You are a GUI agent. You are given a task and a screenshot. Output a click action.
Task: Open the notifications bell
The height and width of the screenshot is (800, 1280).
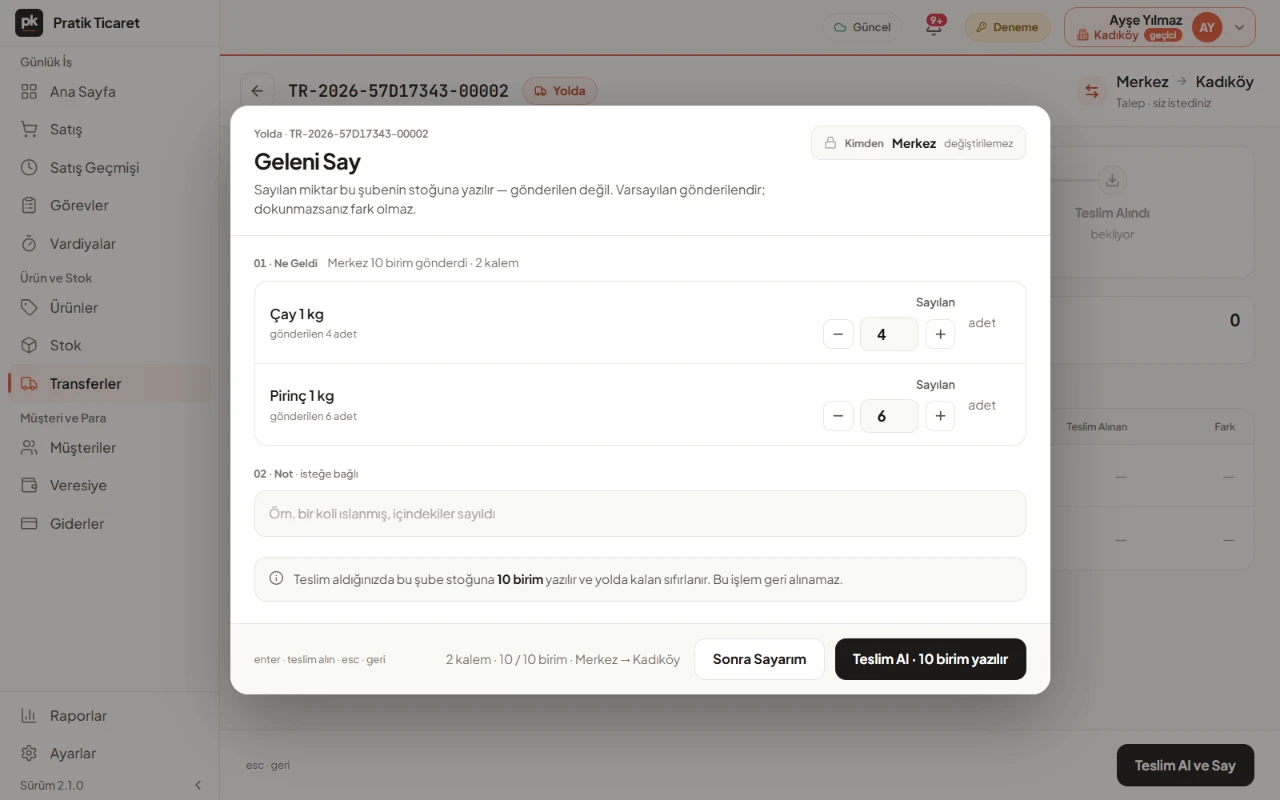pos(934,27)
